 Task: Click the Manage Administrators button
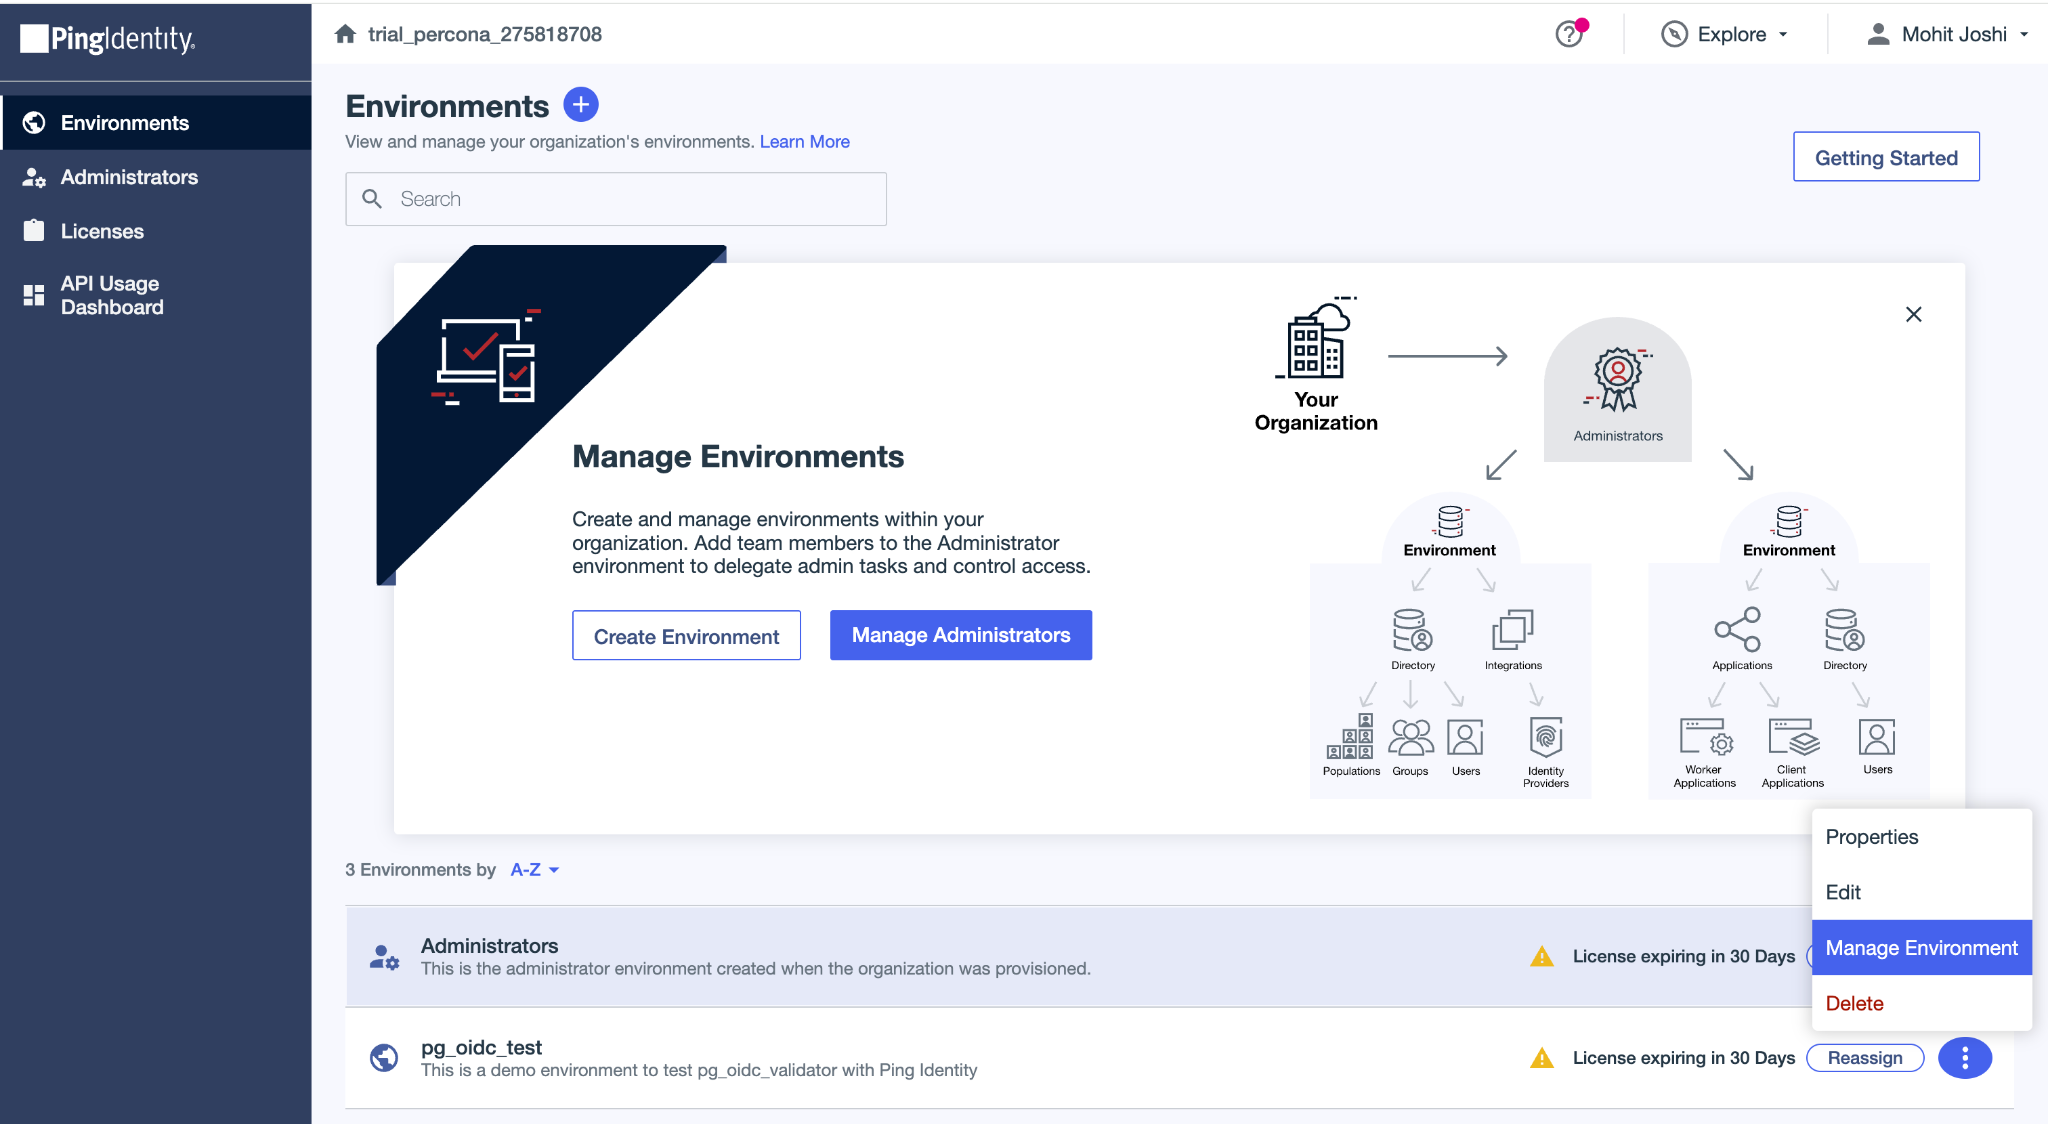coord(960,635)
